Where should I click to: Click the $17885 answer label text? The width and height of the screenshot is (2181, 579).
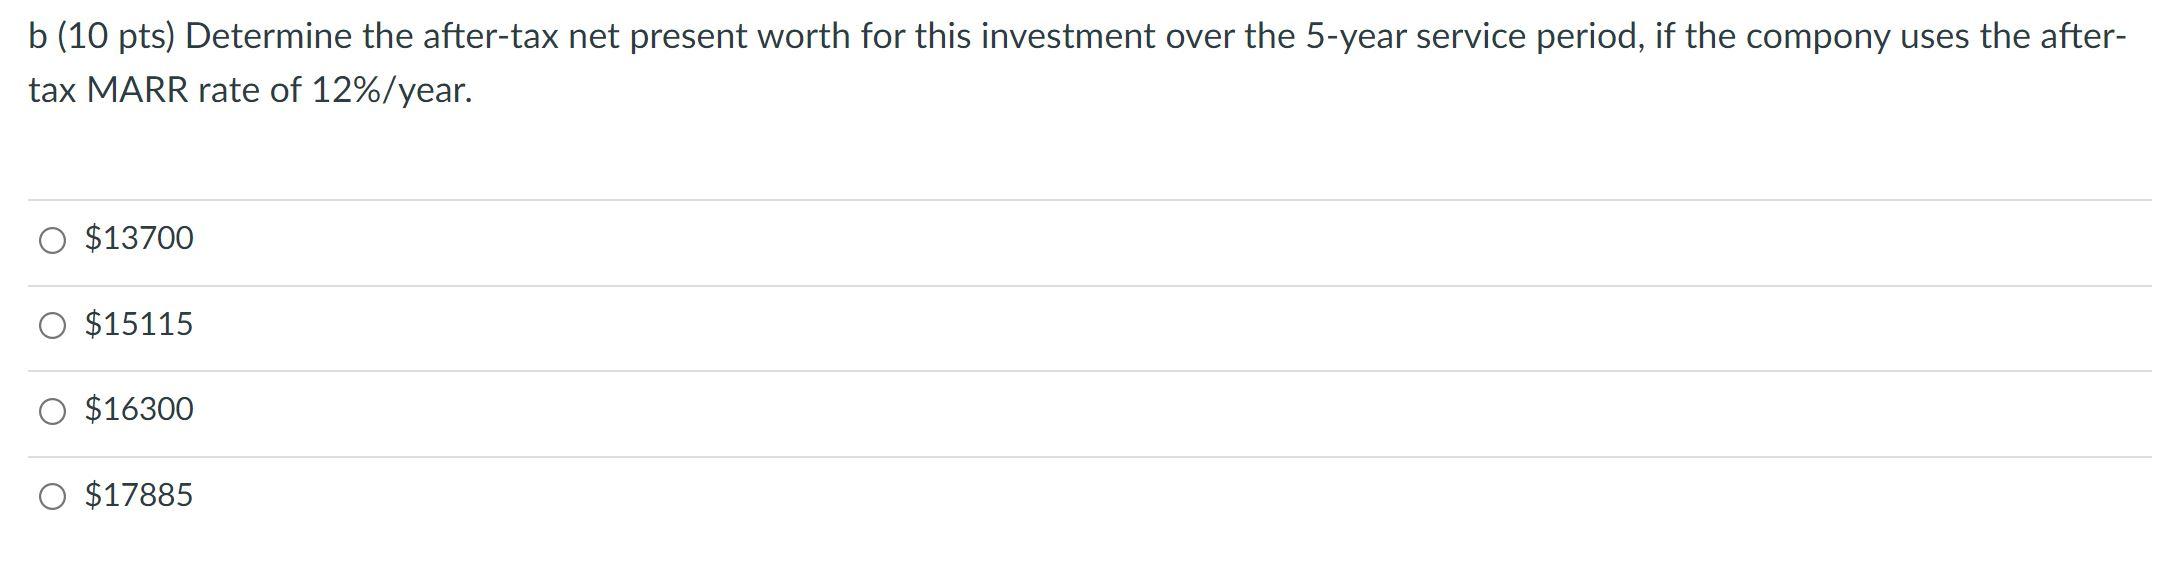pos(139,495)
